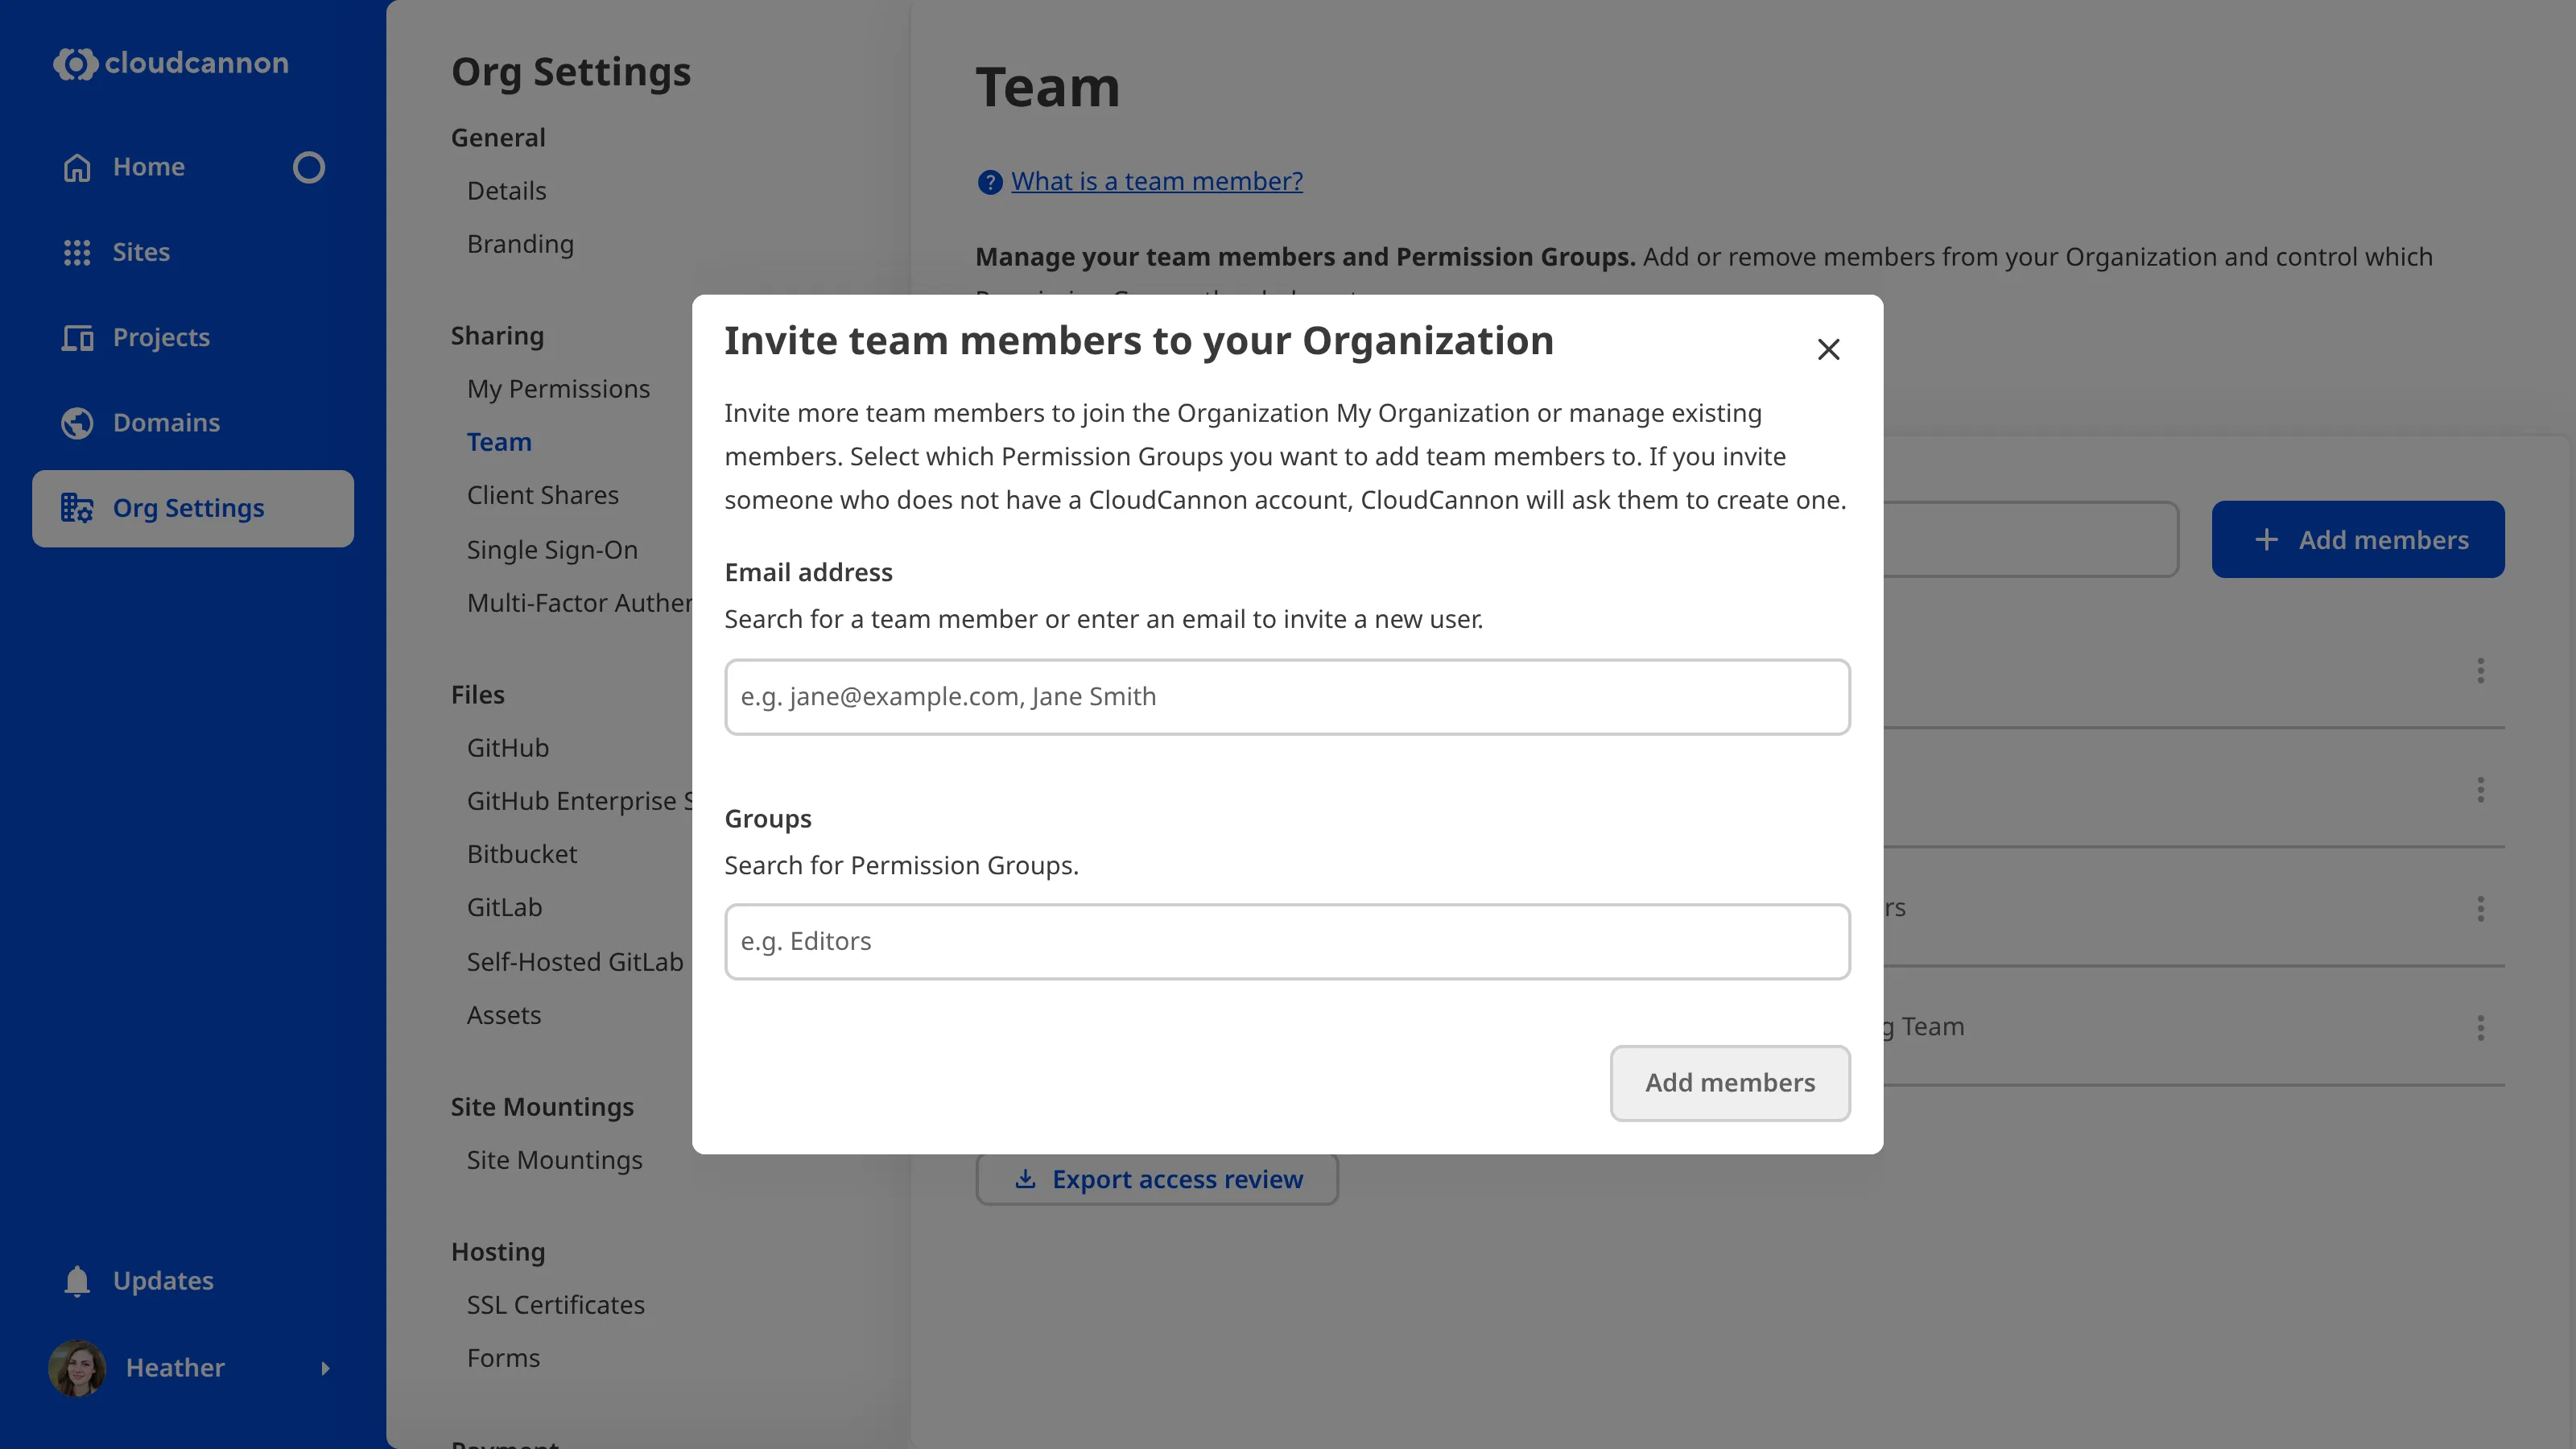Open the kebab menu on the top member row
2576x1449 pixels.
click(2481, 670)
